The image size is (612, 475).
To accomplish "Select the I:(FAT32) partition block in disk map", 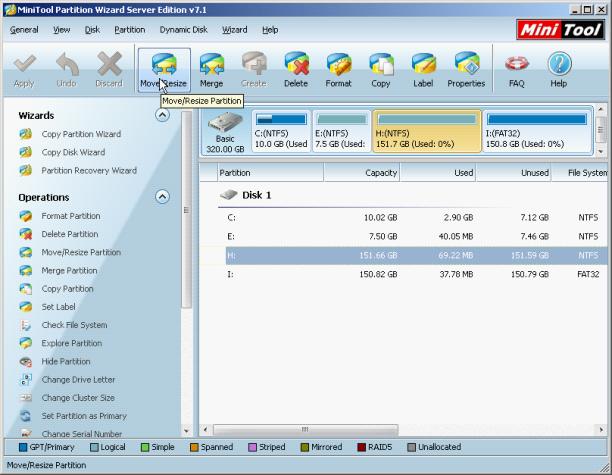I will [537, 132].
